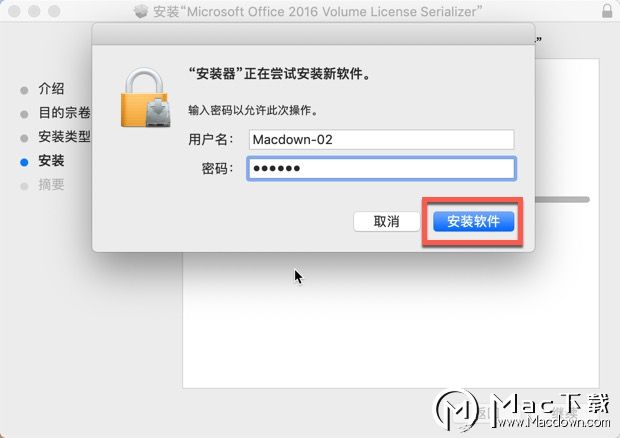Click the installer package icon beside the window title
This screenshot has height=438, width=620.
coord(141,11)
